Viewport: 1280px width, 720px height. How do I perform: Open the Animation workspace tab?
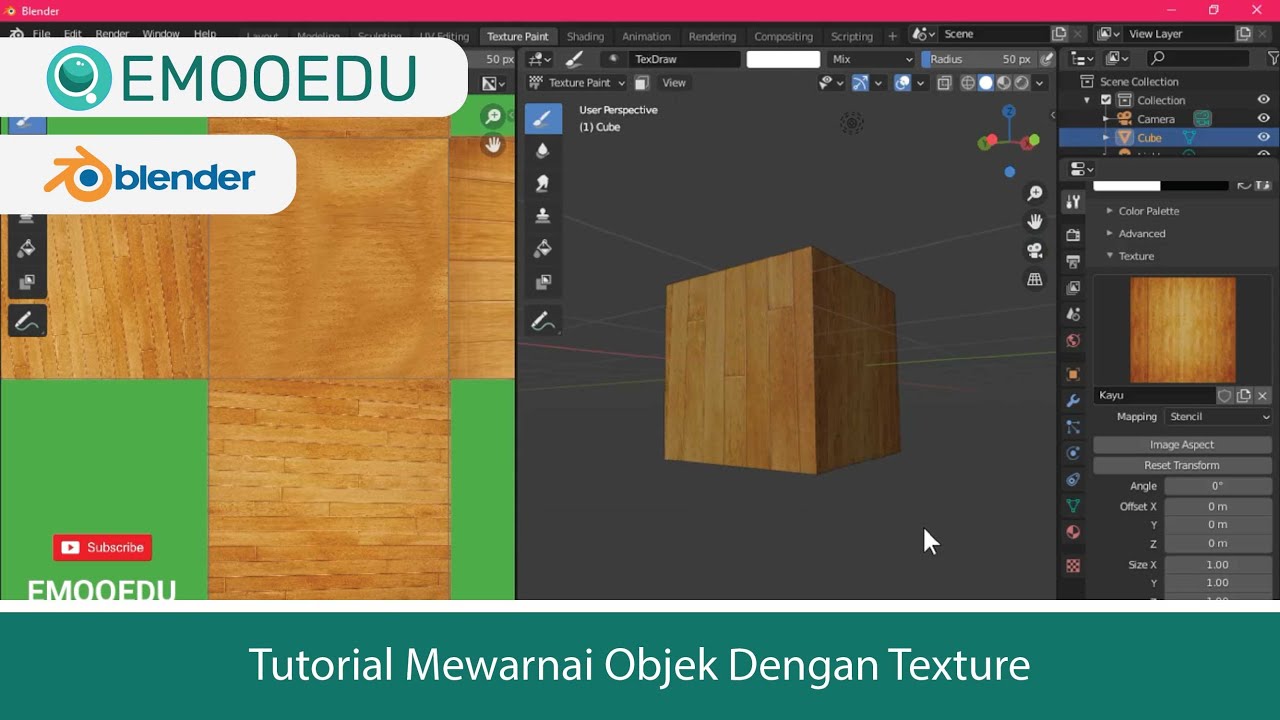646,36
